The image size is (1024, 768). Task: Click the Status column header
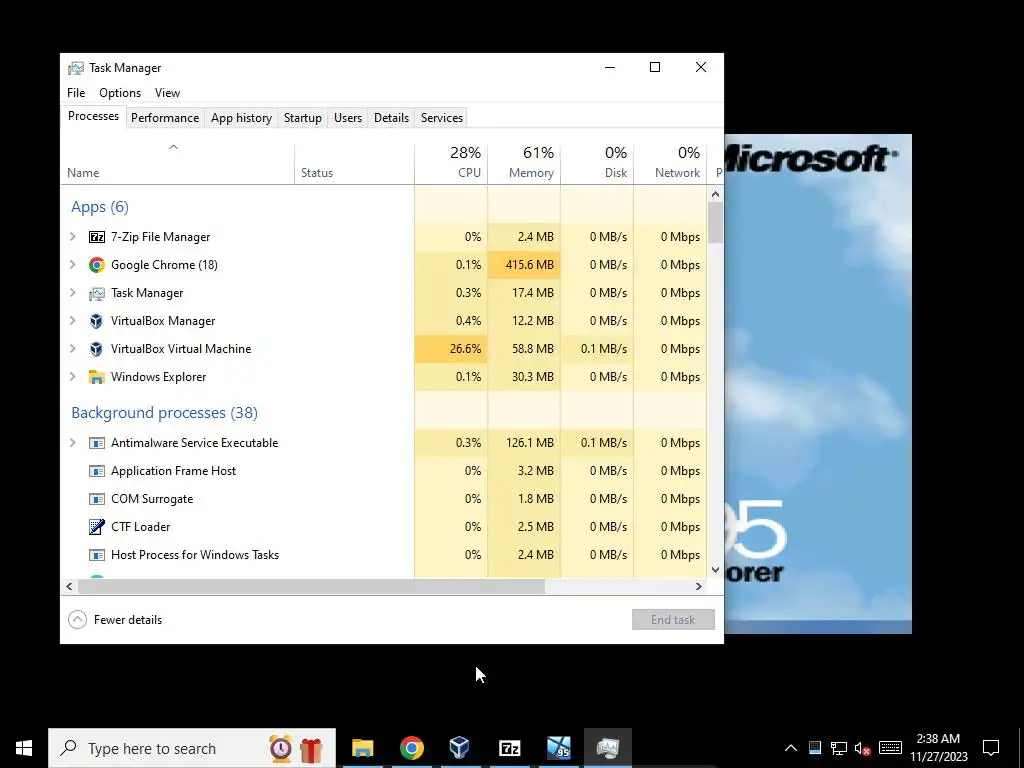[x=355, y=161]
